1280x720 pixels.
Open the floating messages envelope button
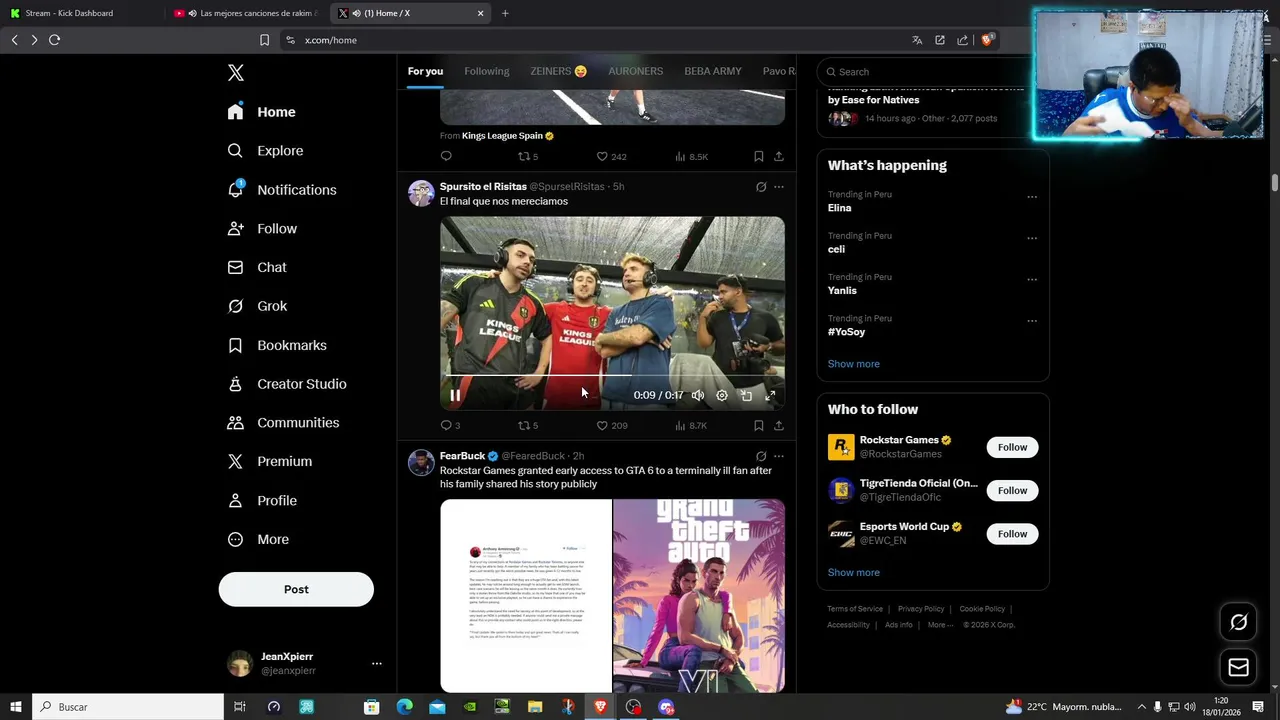tap(1238, 668)
